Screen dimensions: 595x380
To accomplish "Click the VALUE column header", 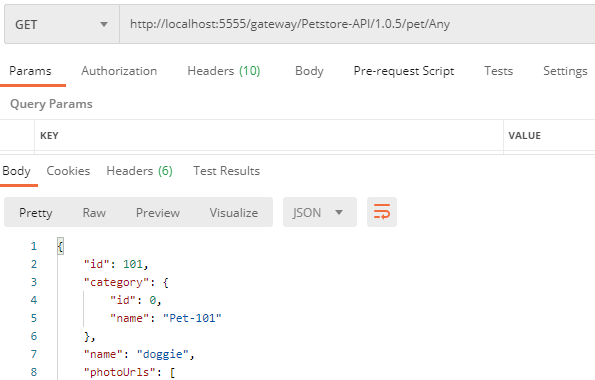I will click(524, 136).
